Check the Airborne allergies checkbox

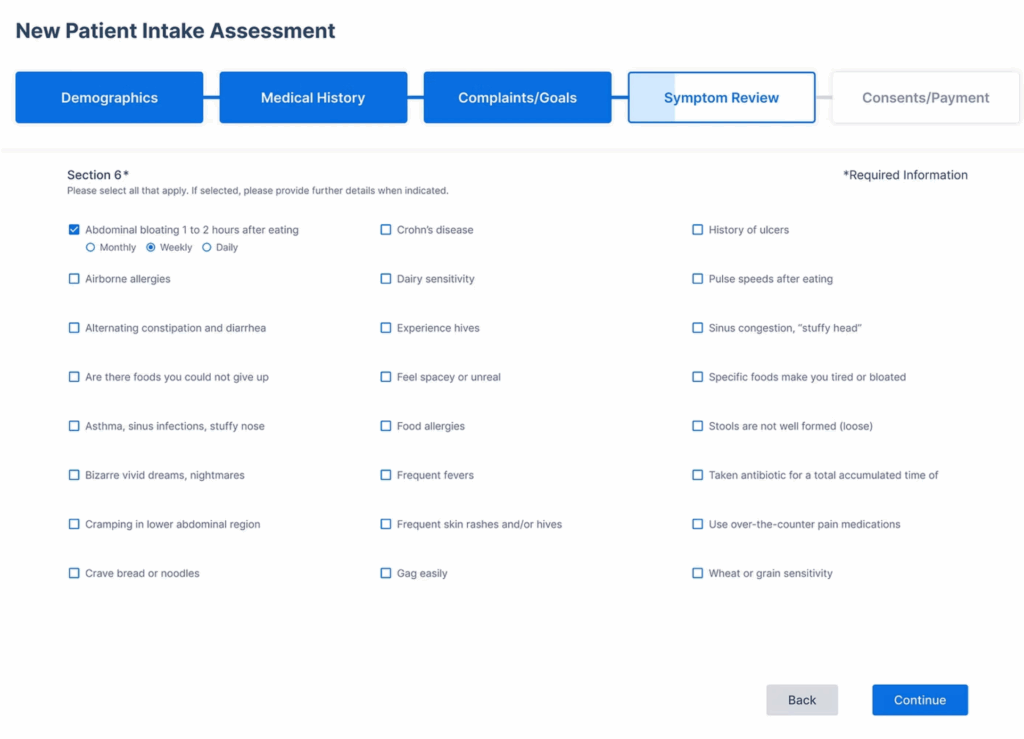[x=74, y=279]
